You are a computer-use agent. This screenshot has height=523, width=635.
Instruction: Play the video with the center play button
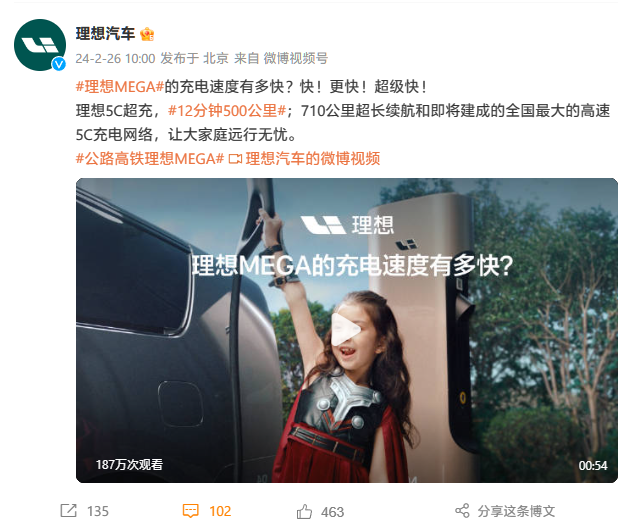[x=345, y=329]
